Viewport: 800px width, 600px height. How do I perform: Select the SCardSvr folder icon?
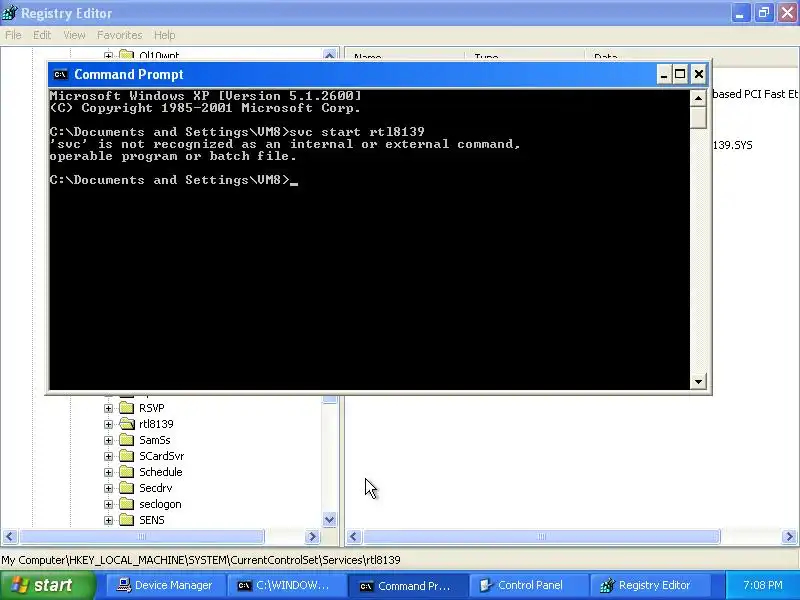(126, 456)
